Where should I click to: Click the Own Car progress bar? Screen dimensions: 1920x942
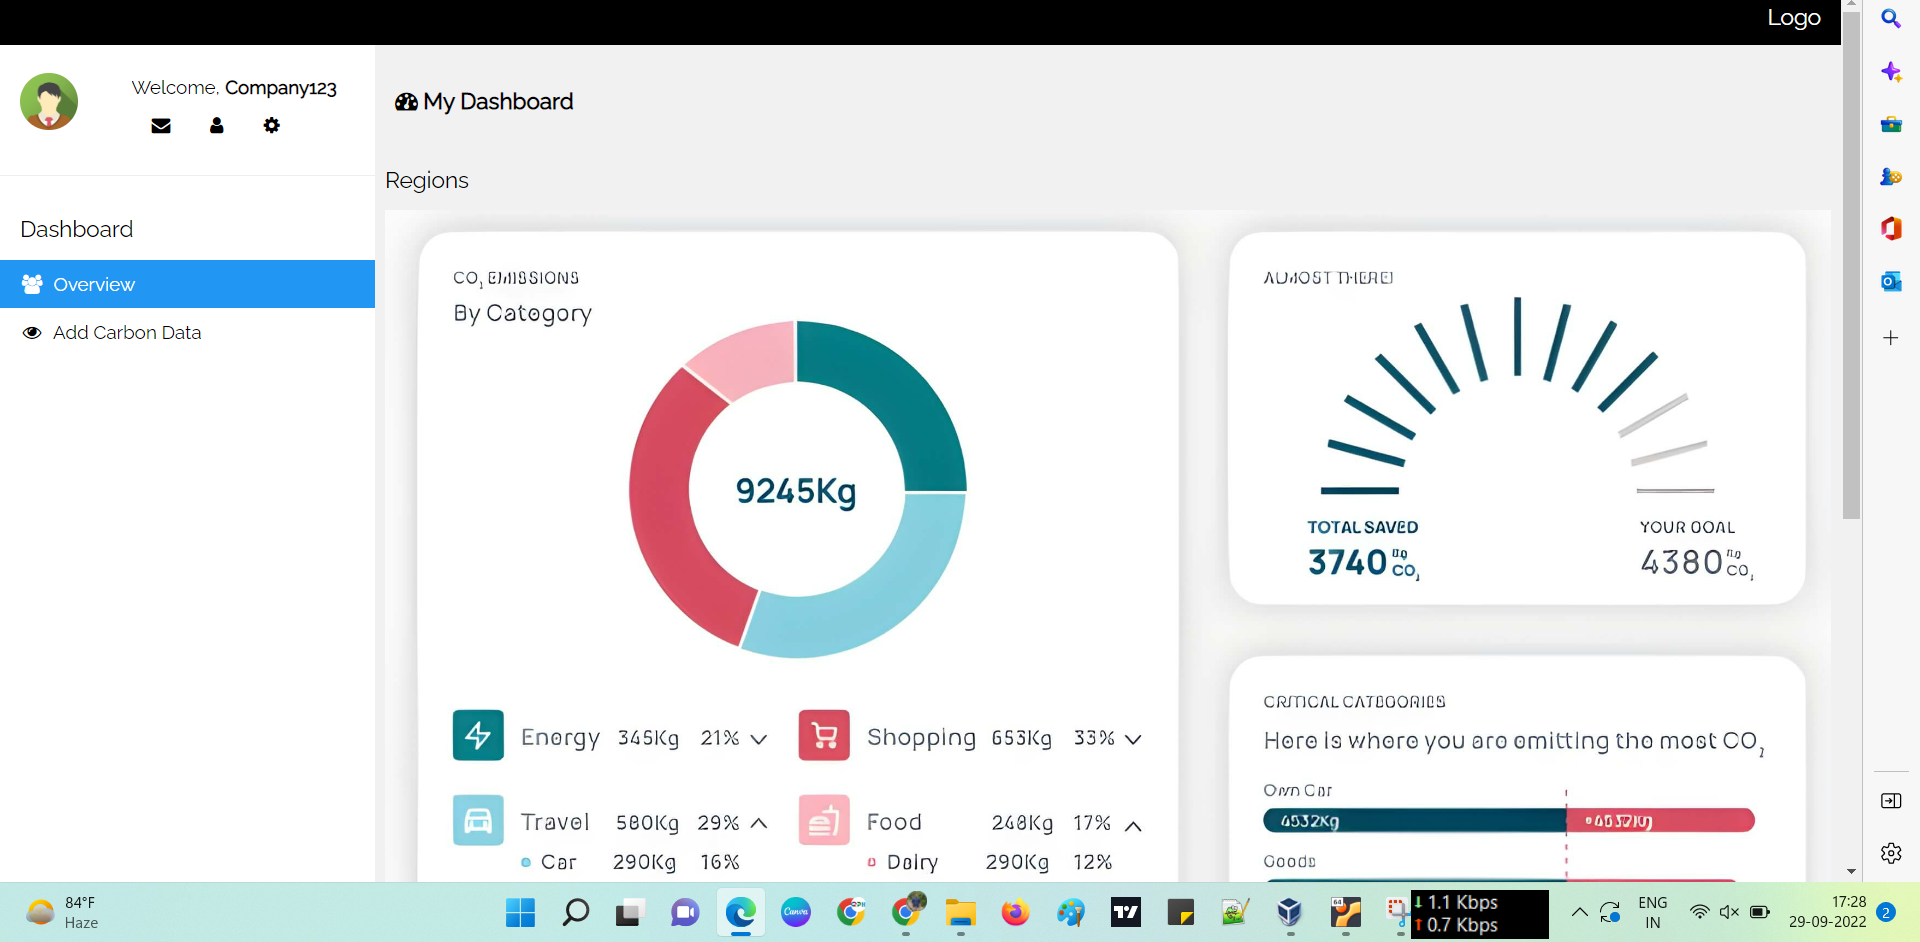click(1509, 821)
